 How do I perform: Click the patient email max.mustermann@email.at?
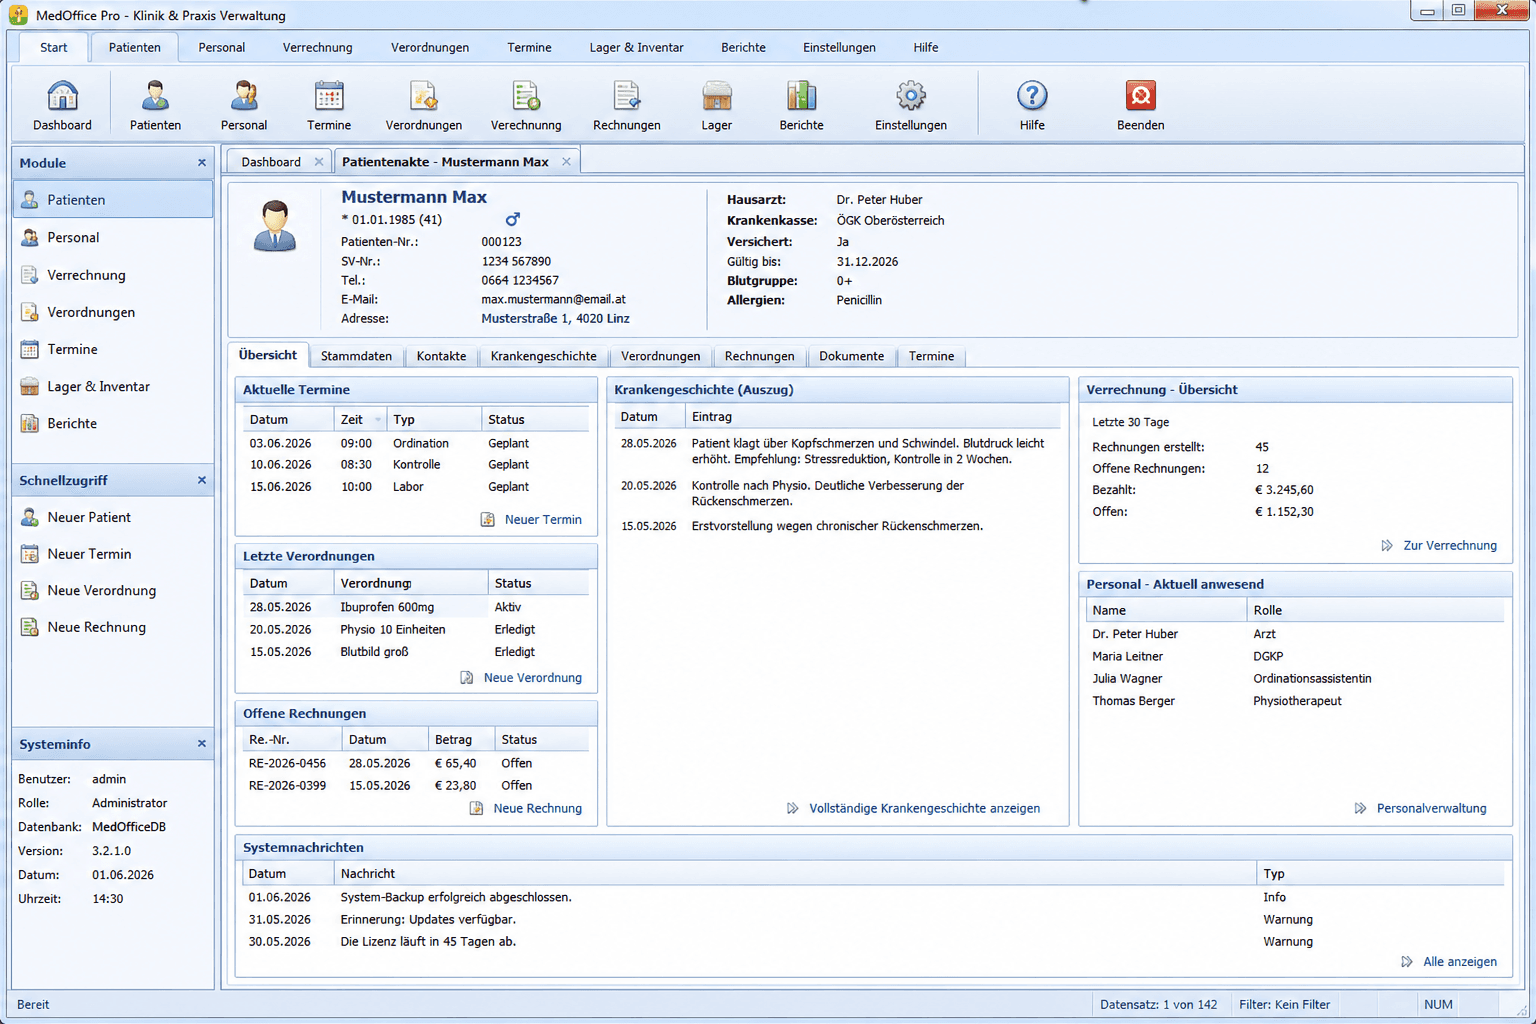tap(553, 299)
